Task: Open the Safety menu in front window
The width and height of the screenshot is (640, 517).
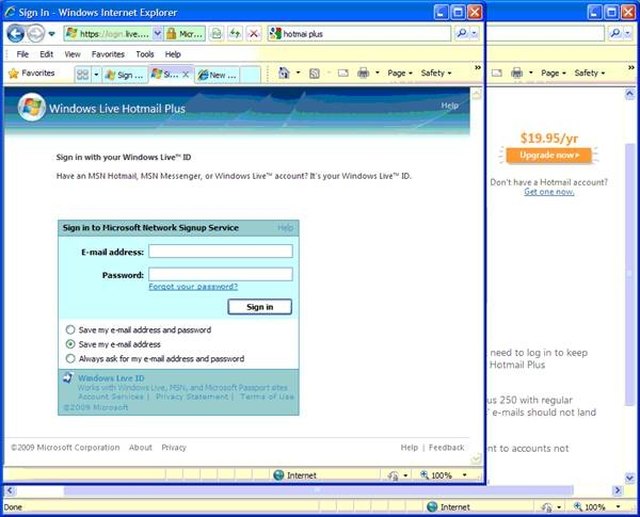Action: pyautogui.click(x=436, y=73)
